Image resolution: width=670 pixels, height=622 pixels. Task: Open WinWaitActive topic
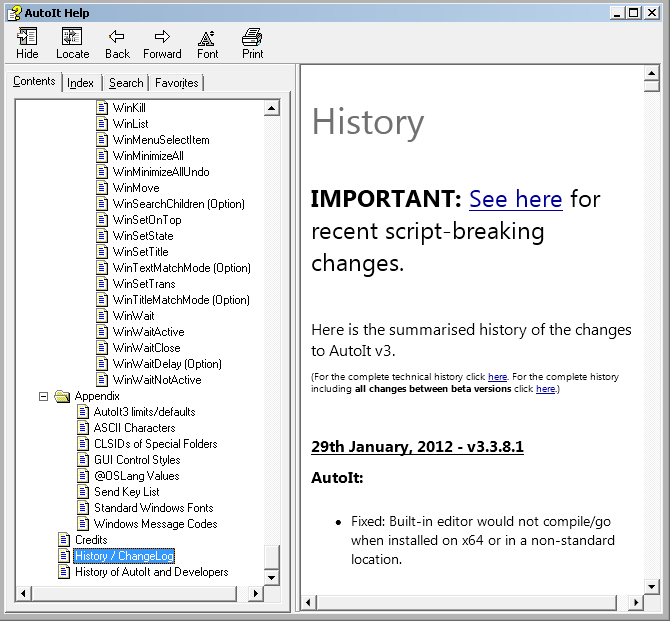[148, 332]
